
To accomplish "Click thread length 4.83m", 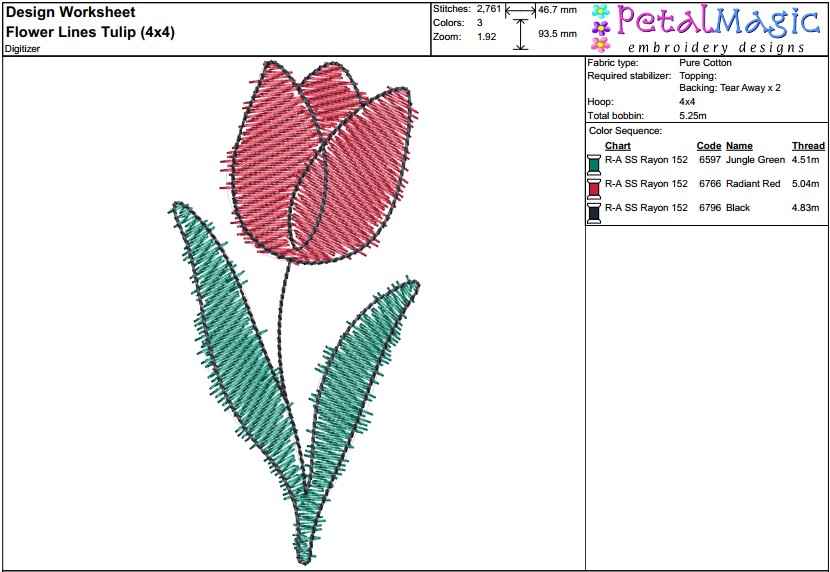I will [806, 208].
